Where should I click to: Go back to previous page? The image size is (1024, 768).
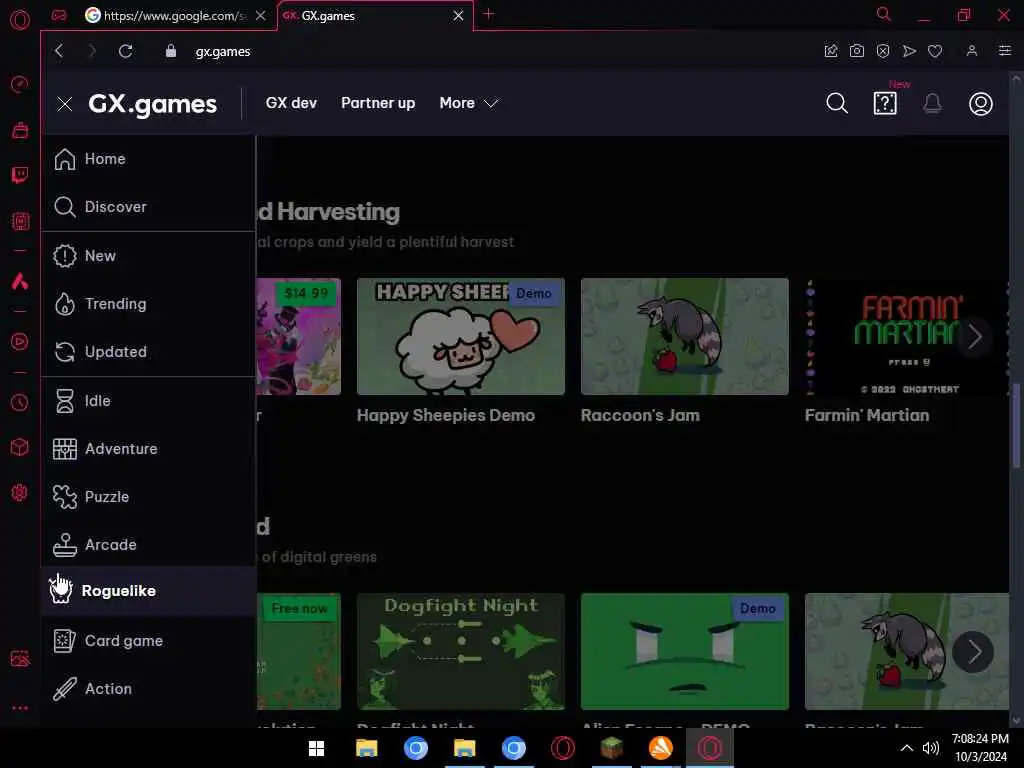(59, 51)
